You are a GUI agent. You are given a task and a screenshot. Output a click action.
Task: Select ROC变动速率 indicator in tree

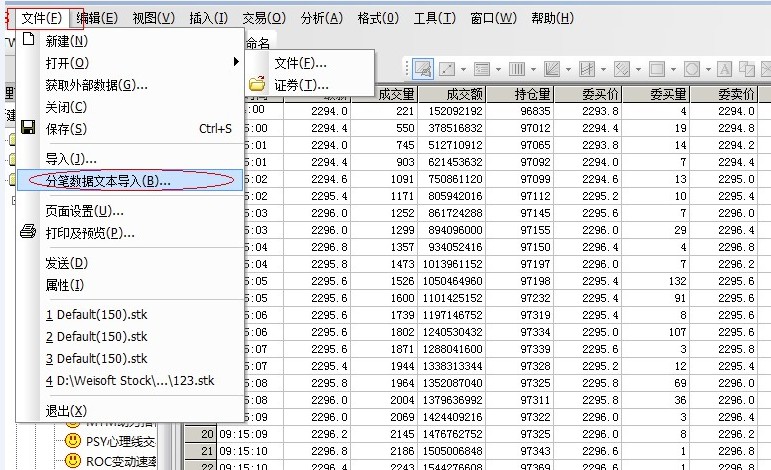tap(120, 461)
